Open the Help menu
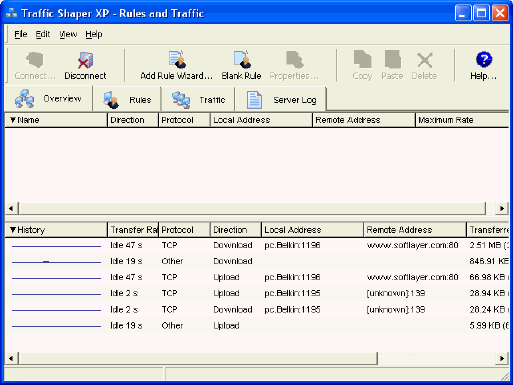This screenshot has width=513, height=385. (94, 34)
